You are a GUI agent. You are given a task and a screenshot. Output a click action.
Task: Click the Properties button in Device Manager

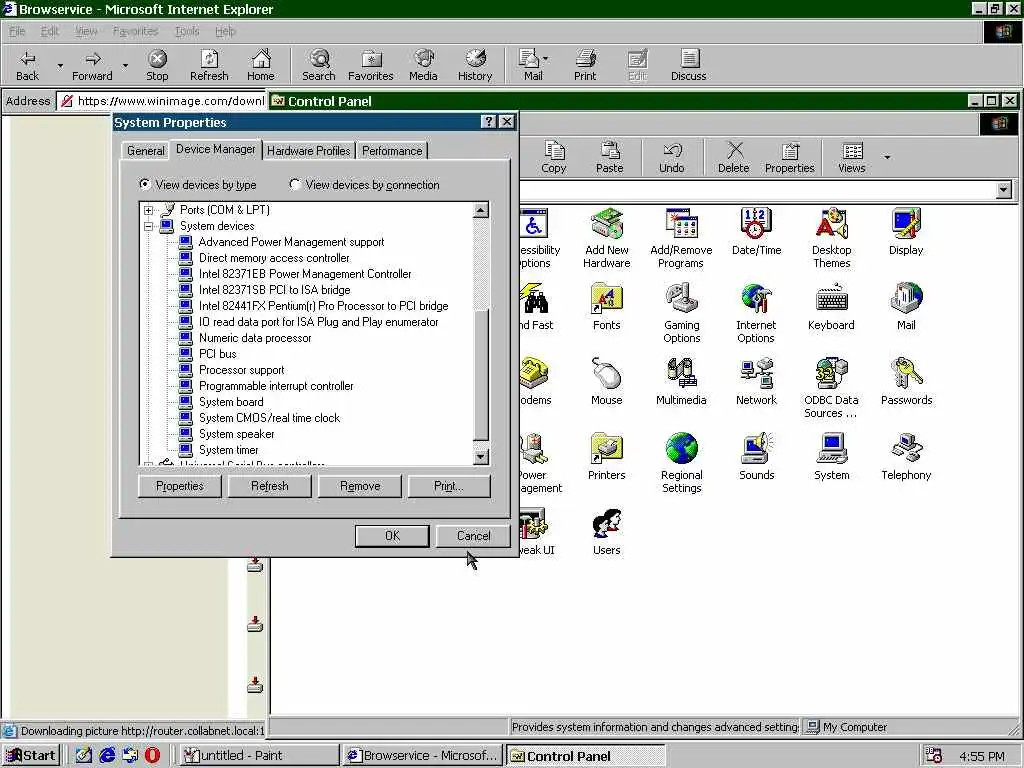tap(180, 487)
